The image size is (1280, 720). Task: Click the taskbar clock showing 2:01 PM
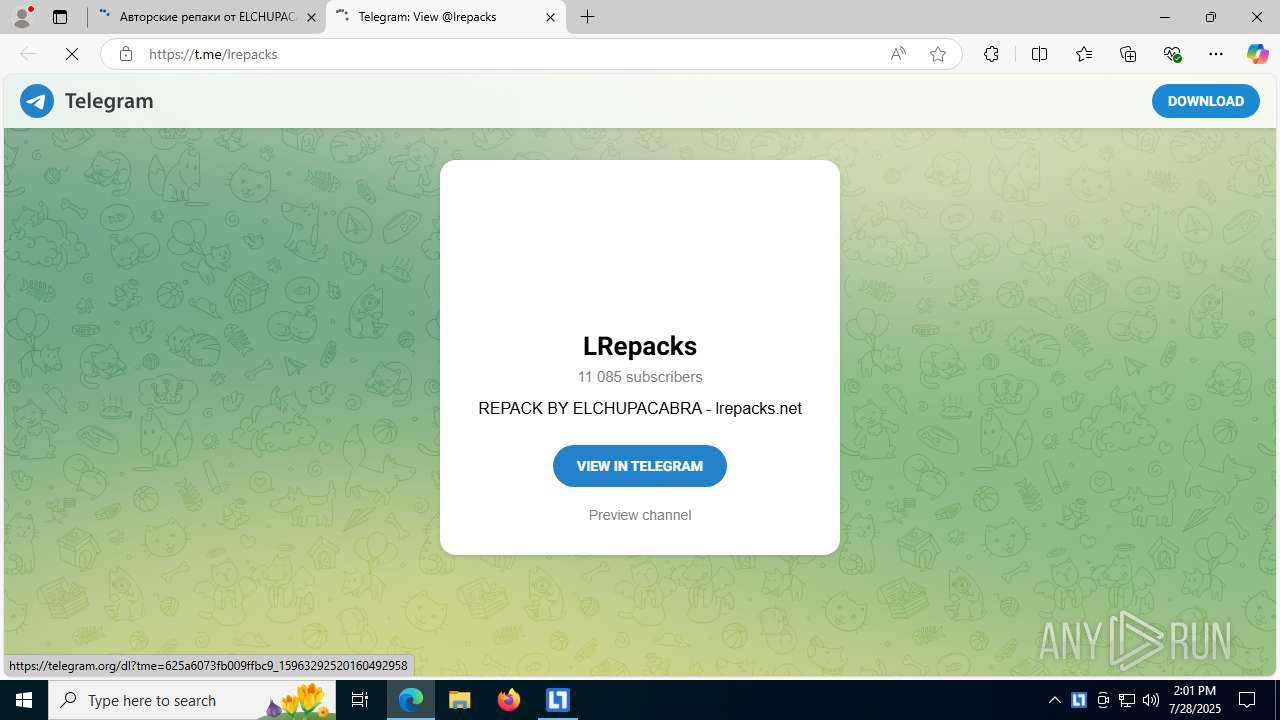click(x=1194, y=700)
